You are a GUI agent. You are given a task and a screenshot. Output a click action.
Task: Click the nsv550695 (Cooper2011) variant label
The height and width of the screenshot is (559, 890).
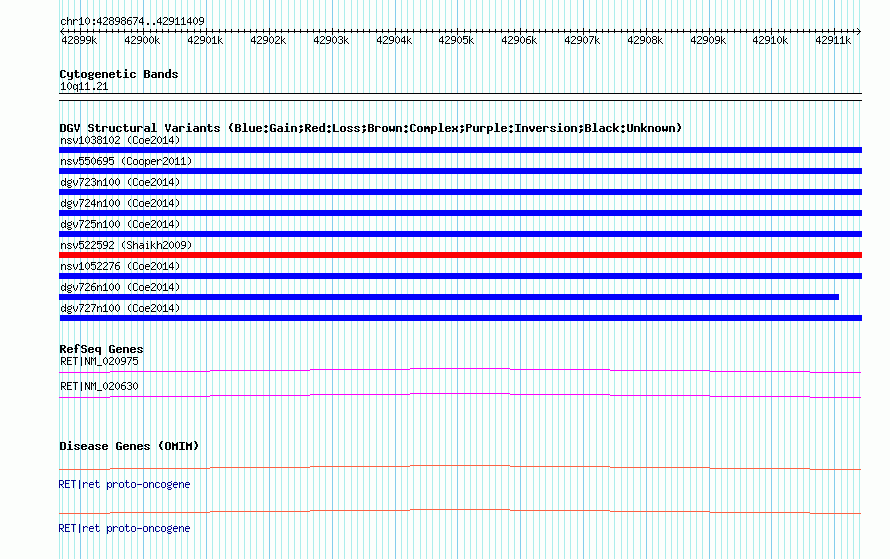click(126, 161)
